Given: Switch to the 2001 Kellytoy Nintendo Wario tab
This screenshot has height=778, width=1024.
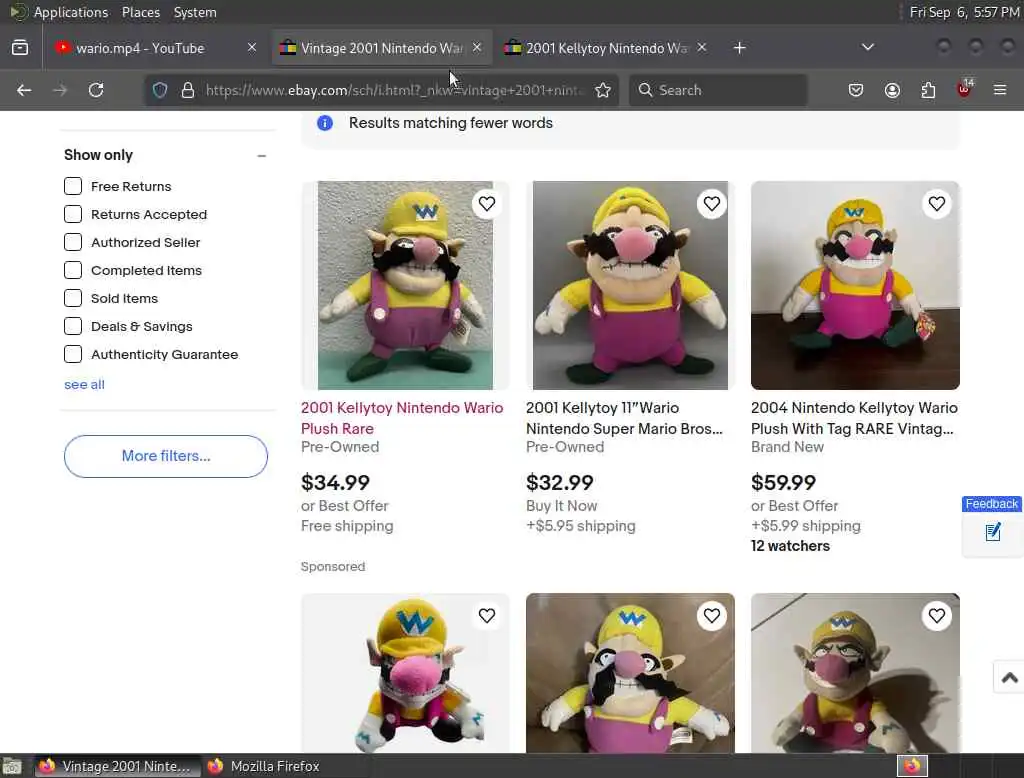Looking at the screenshot, I should click(605, 48).
